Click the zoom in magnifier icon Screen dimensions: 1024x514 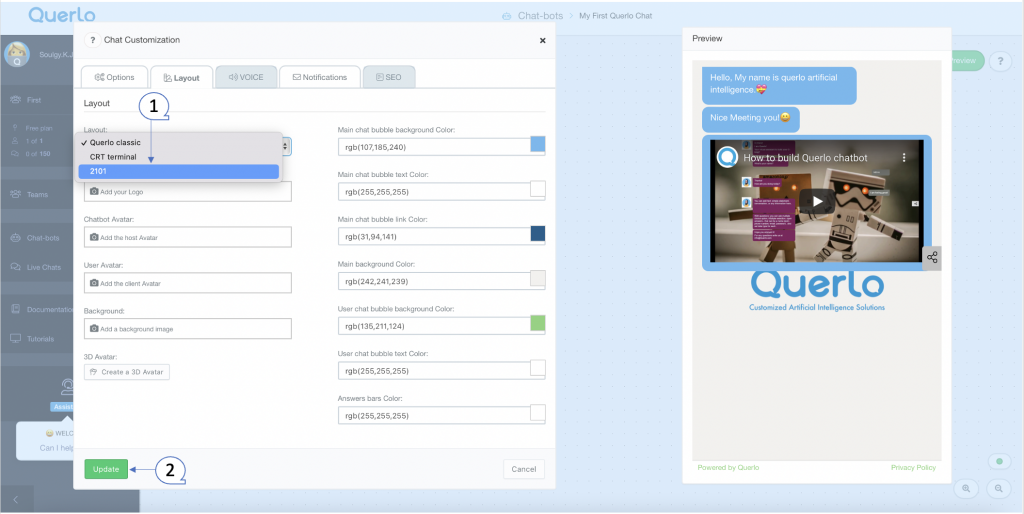(x=966, y=489)
